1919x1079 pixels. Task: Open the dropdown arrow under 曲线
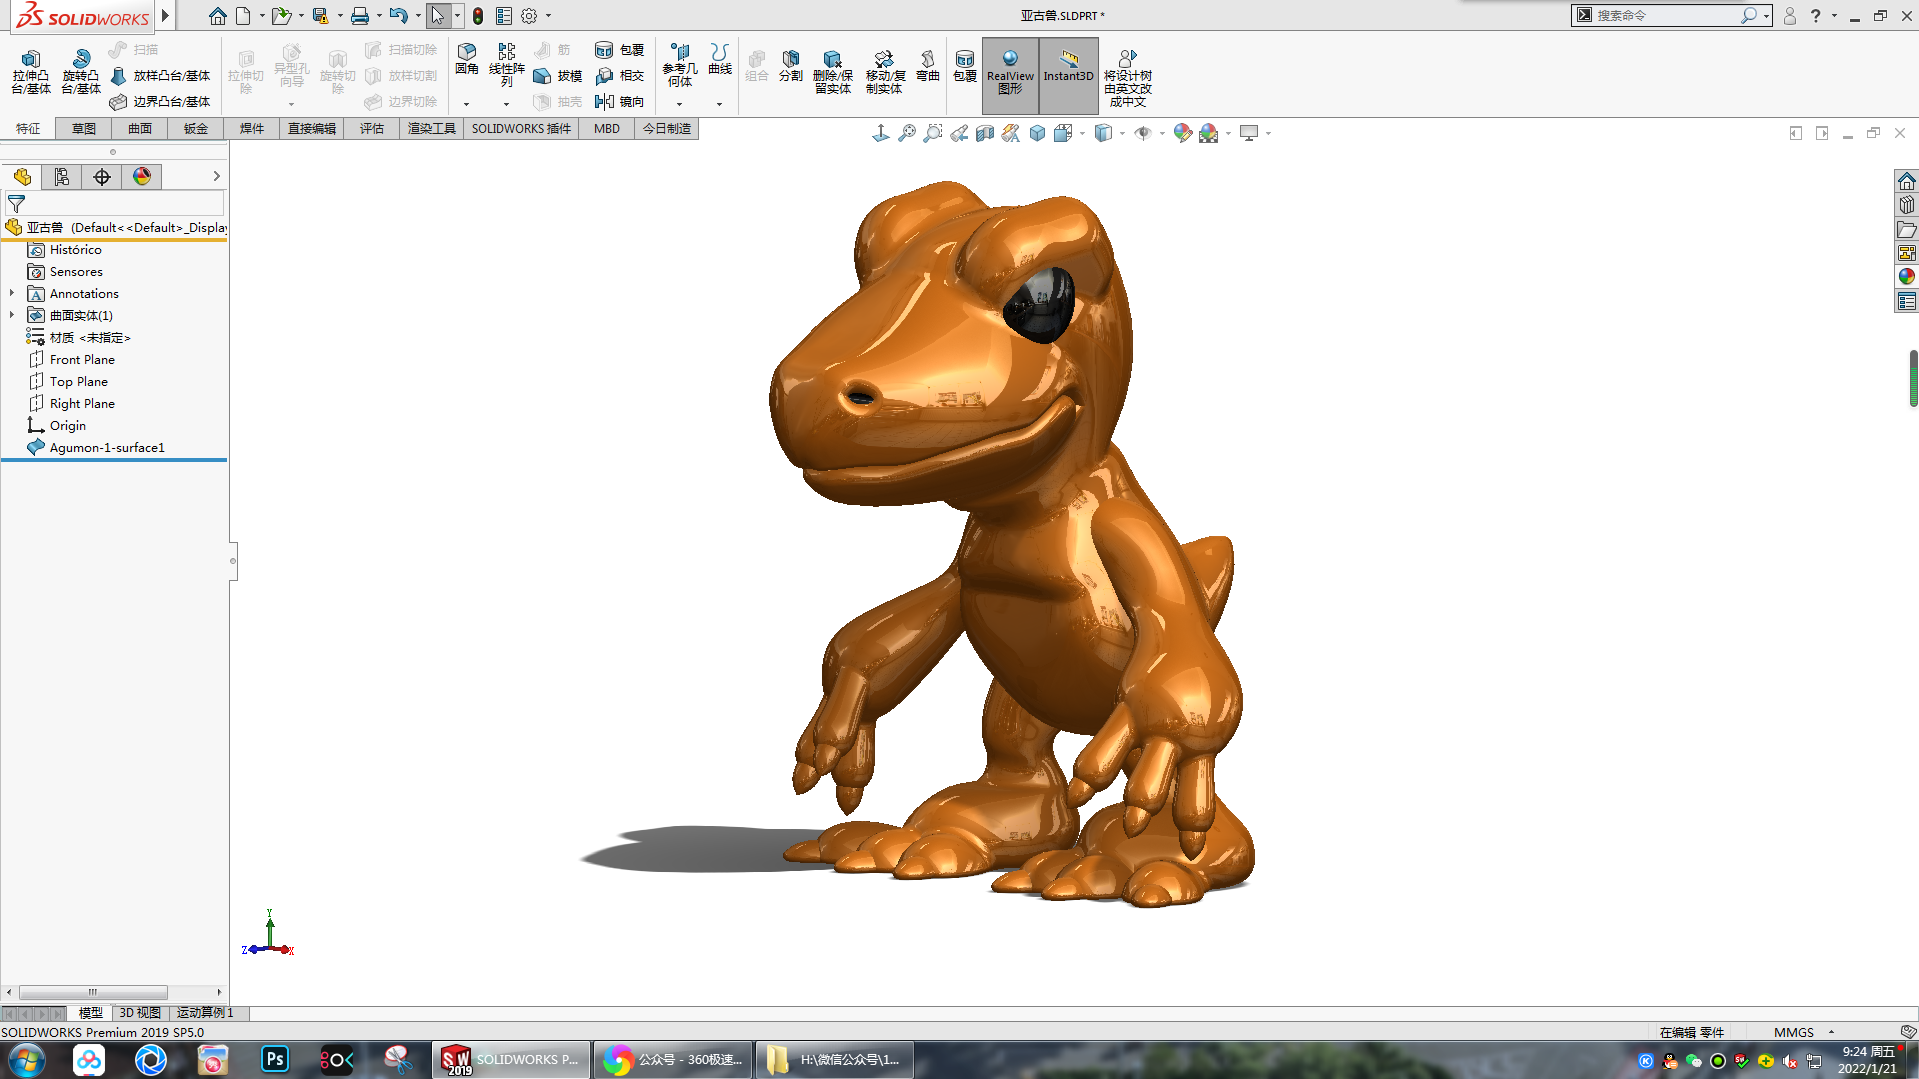[x=719, y=104]
